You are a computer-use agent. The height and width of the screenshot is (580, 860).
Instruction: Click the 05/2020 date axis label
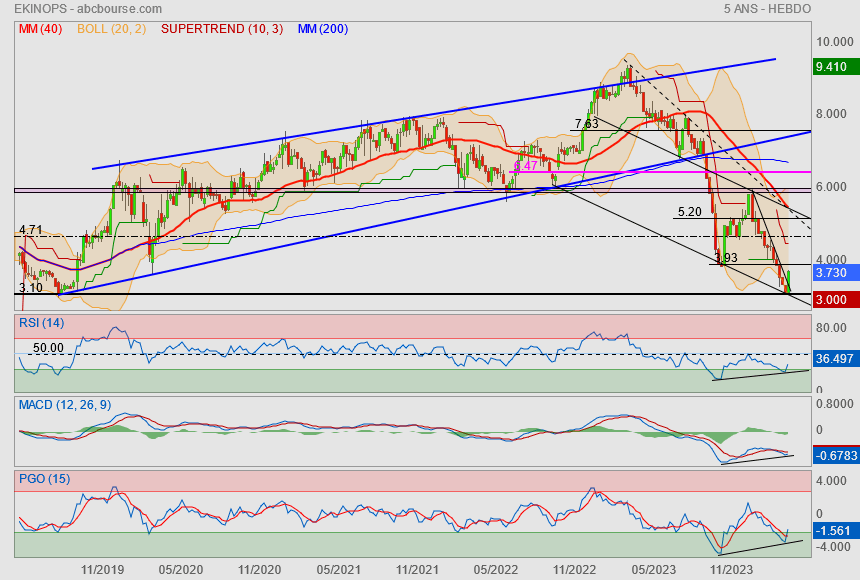[181, 570]
